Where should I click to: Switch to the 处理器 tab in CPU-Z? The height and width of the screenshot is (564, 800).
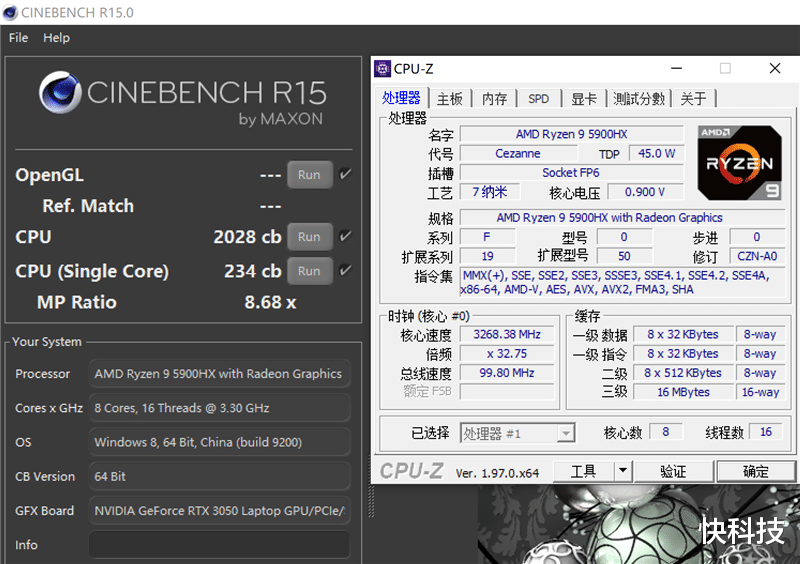click(401, 98)
